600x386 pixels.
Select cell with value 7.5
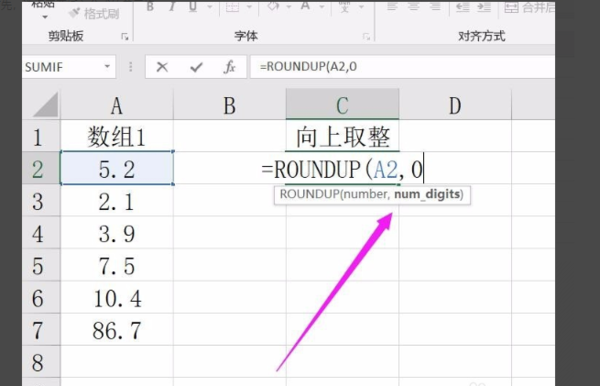[x=117, y=265]
